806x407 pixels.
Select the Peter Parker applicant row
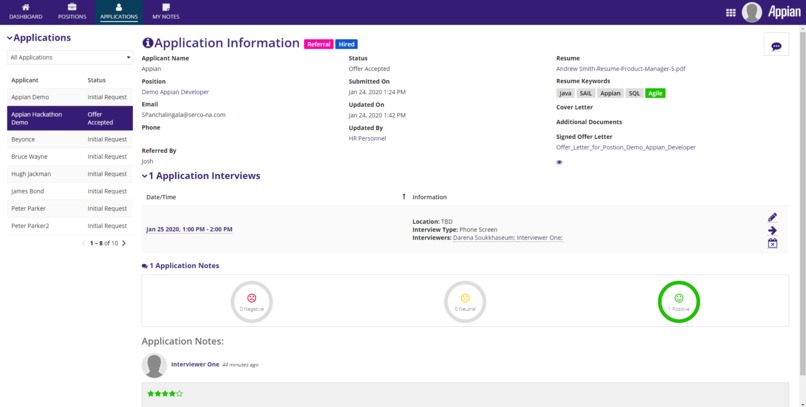(70, 209)
